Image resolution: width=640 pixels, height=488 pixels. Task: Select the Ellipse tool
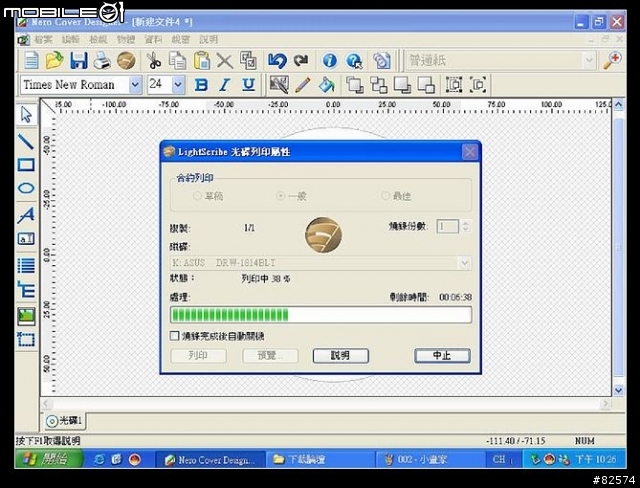point(26,188)
